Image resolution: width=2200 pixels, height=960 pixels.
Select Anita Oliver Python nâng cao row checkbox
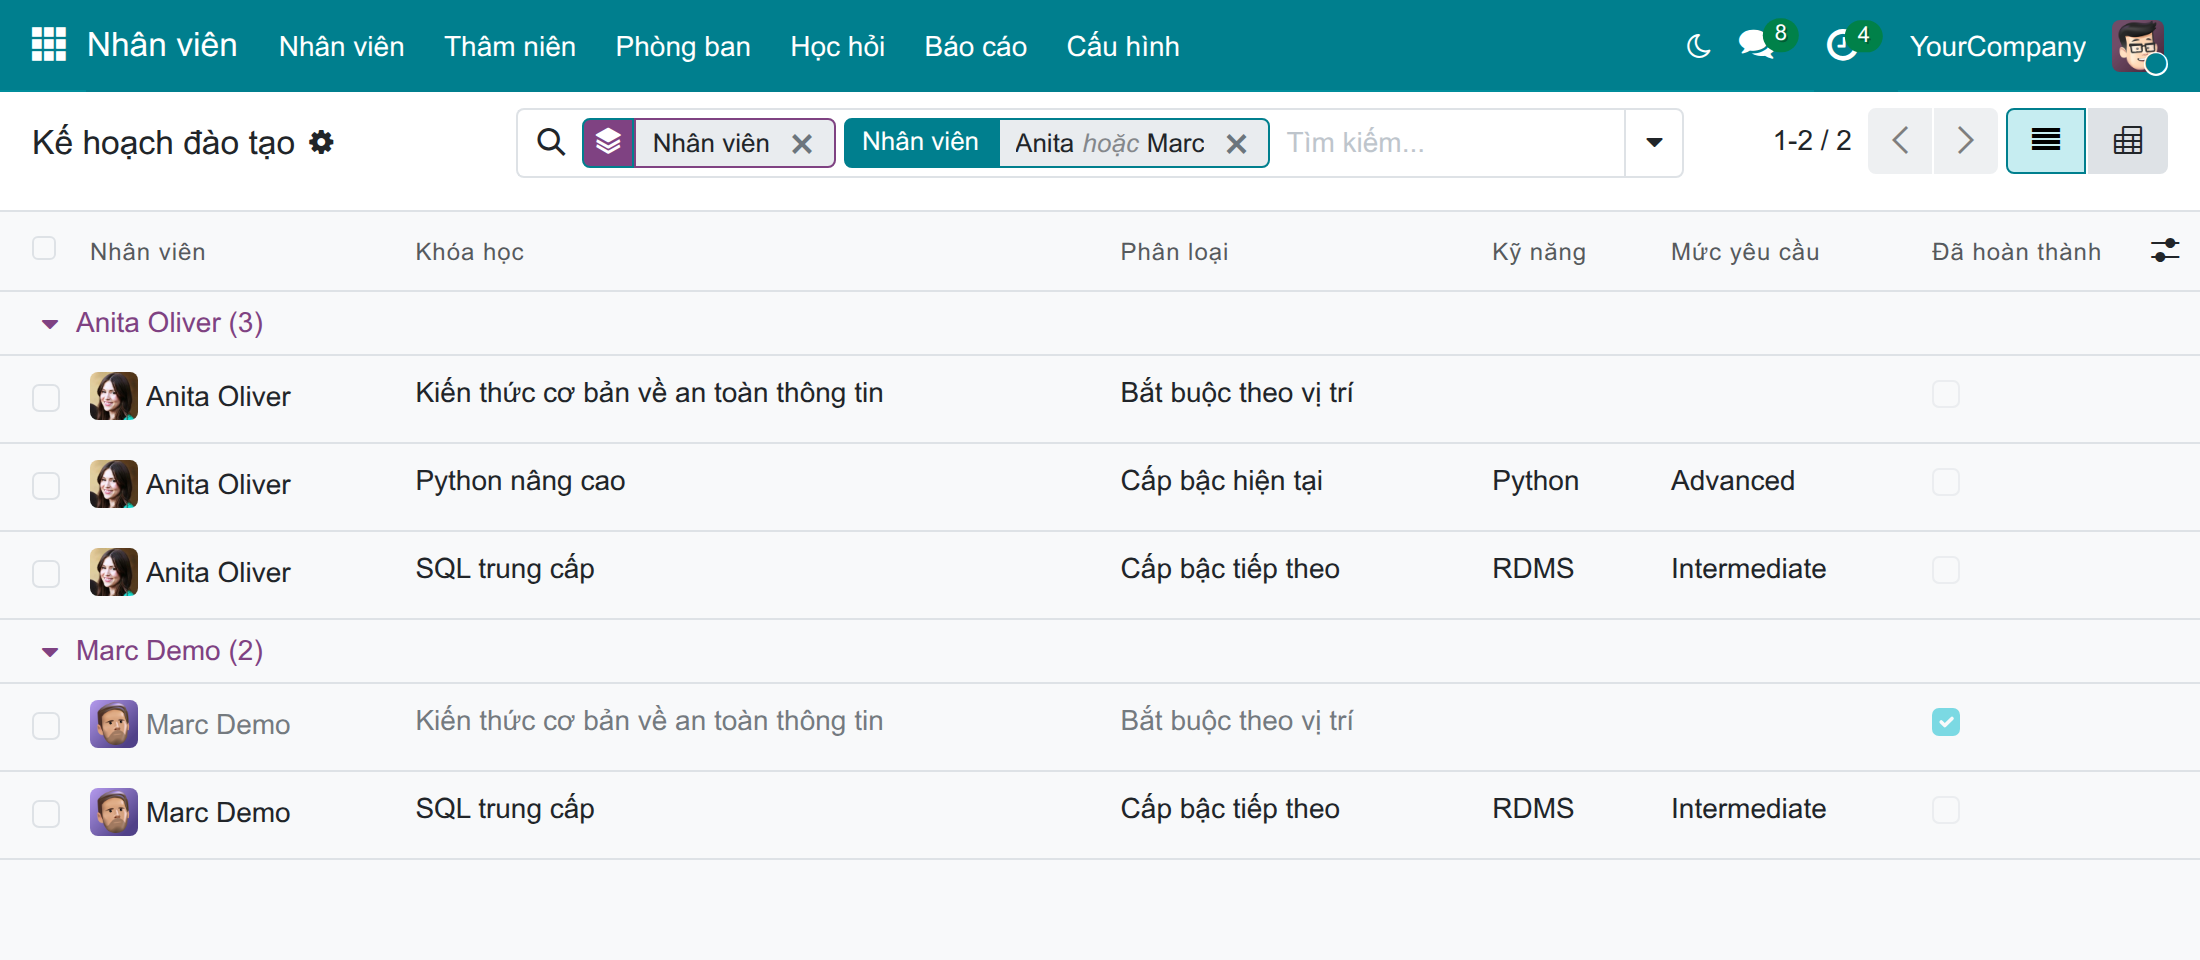click(46, 486)
